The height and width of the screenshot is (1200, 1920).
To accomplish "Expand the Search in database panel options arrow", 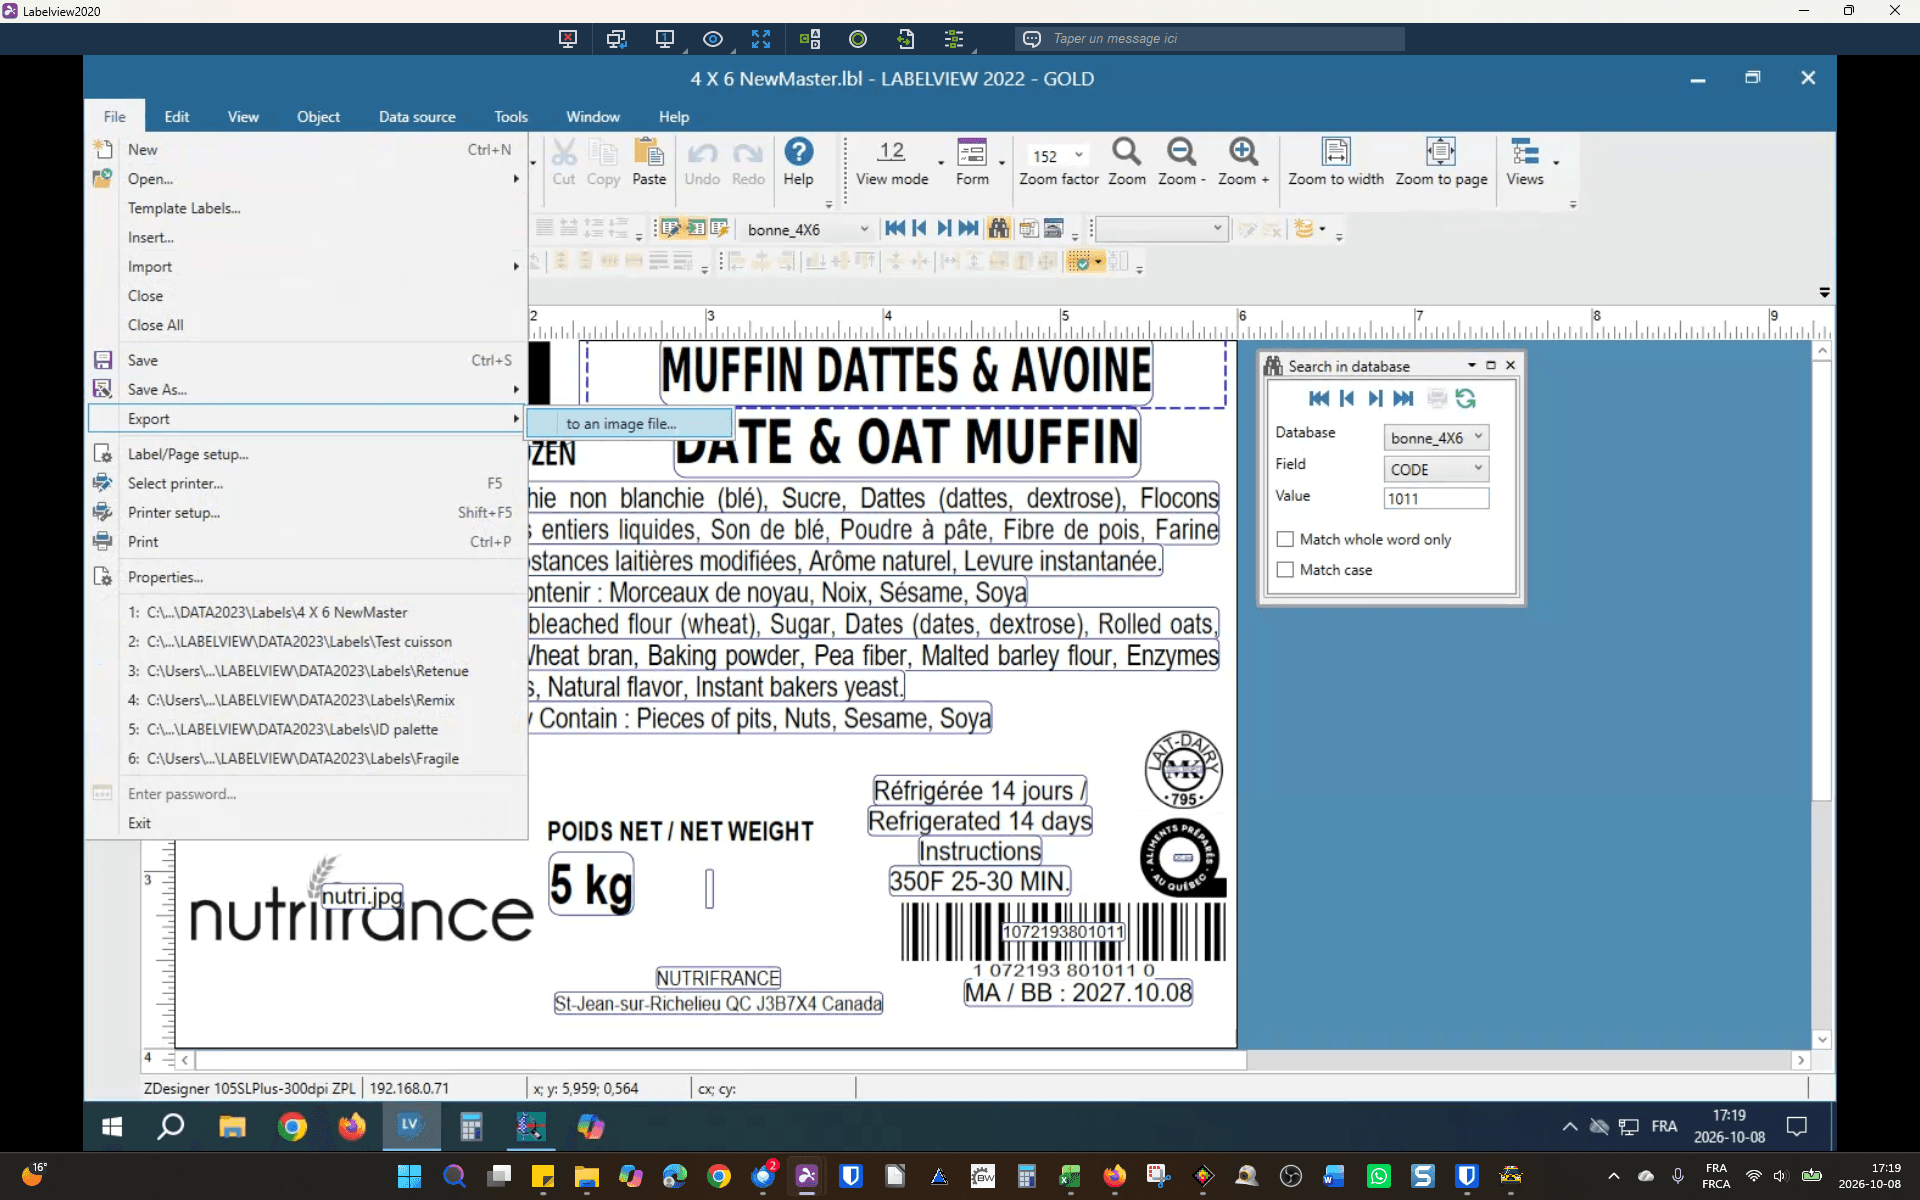I will pos(1472,366).
